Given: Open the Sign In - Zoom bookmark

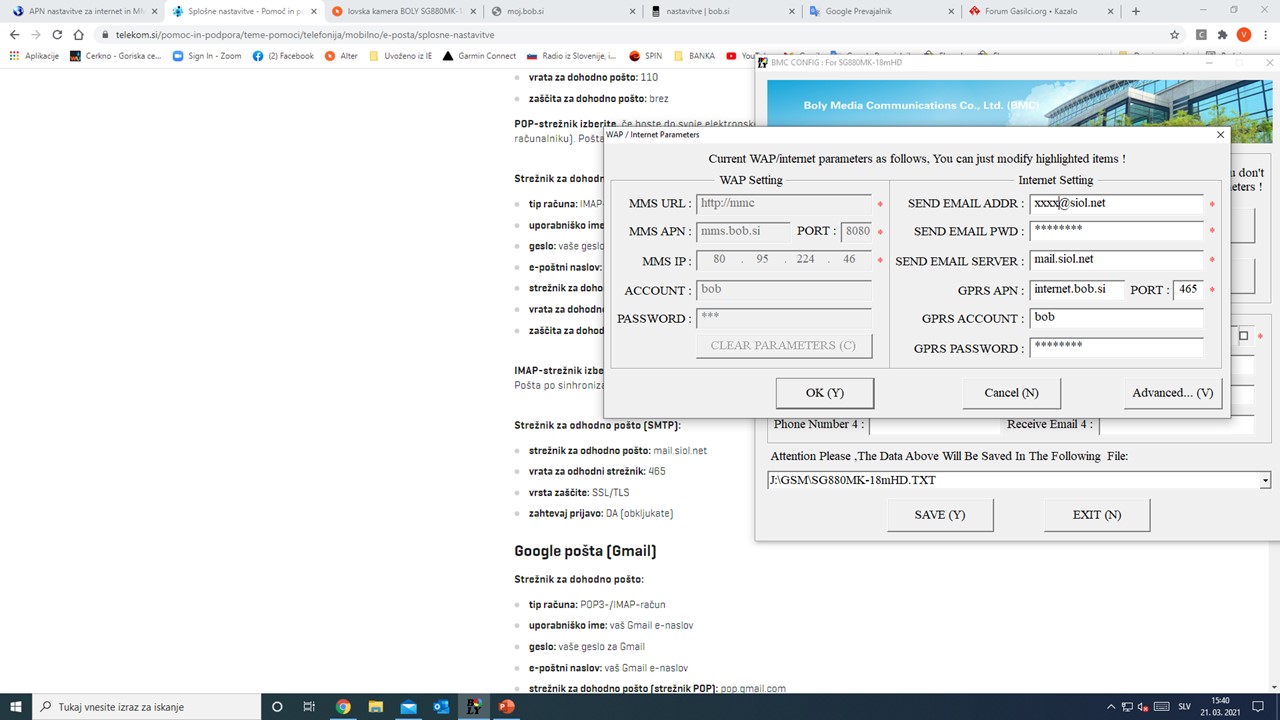Looking at the screenshot, I should pos(207,56).
